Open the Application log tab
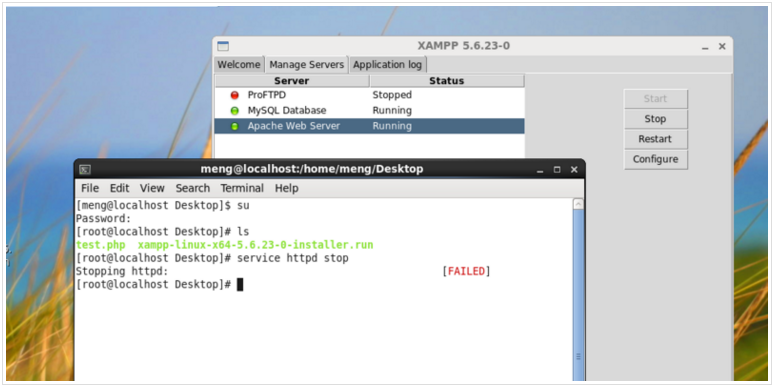 (387, 64)
